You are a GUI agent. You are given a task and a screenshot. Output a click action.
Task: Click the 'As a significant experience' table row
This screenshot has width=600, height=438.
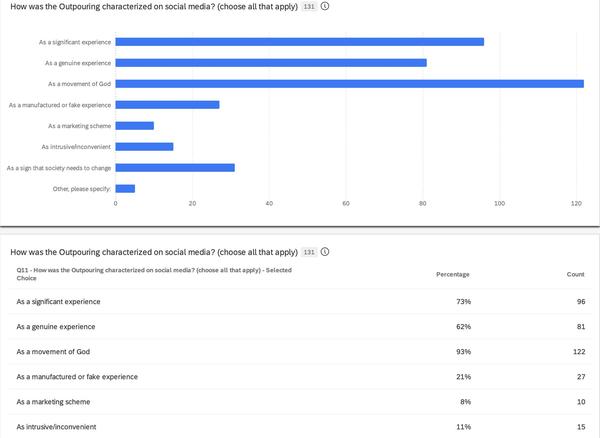(300, 301)
